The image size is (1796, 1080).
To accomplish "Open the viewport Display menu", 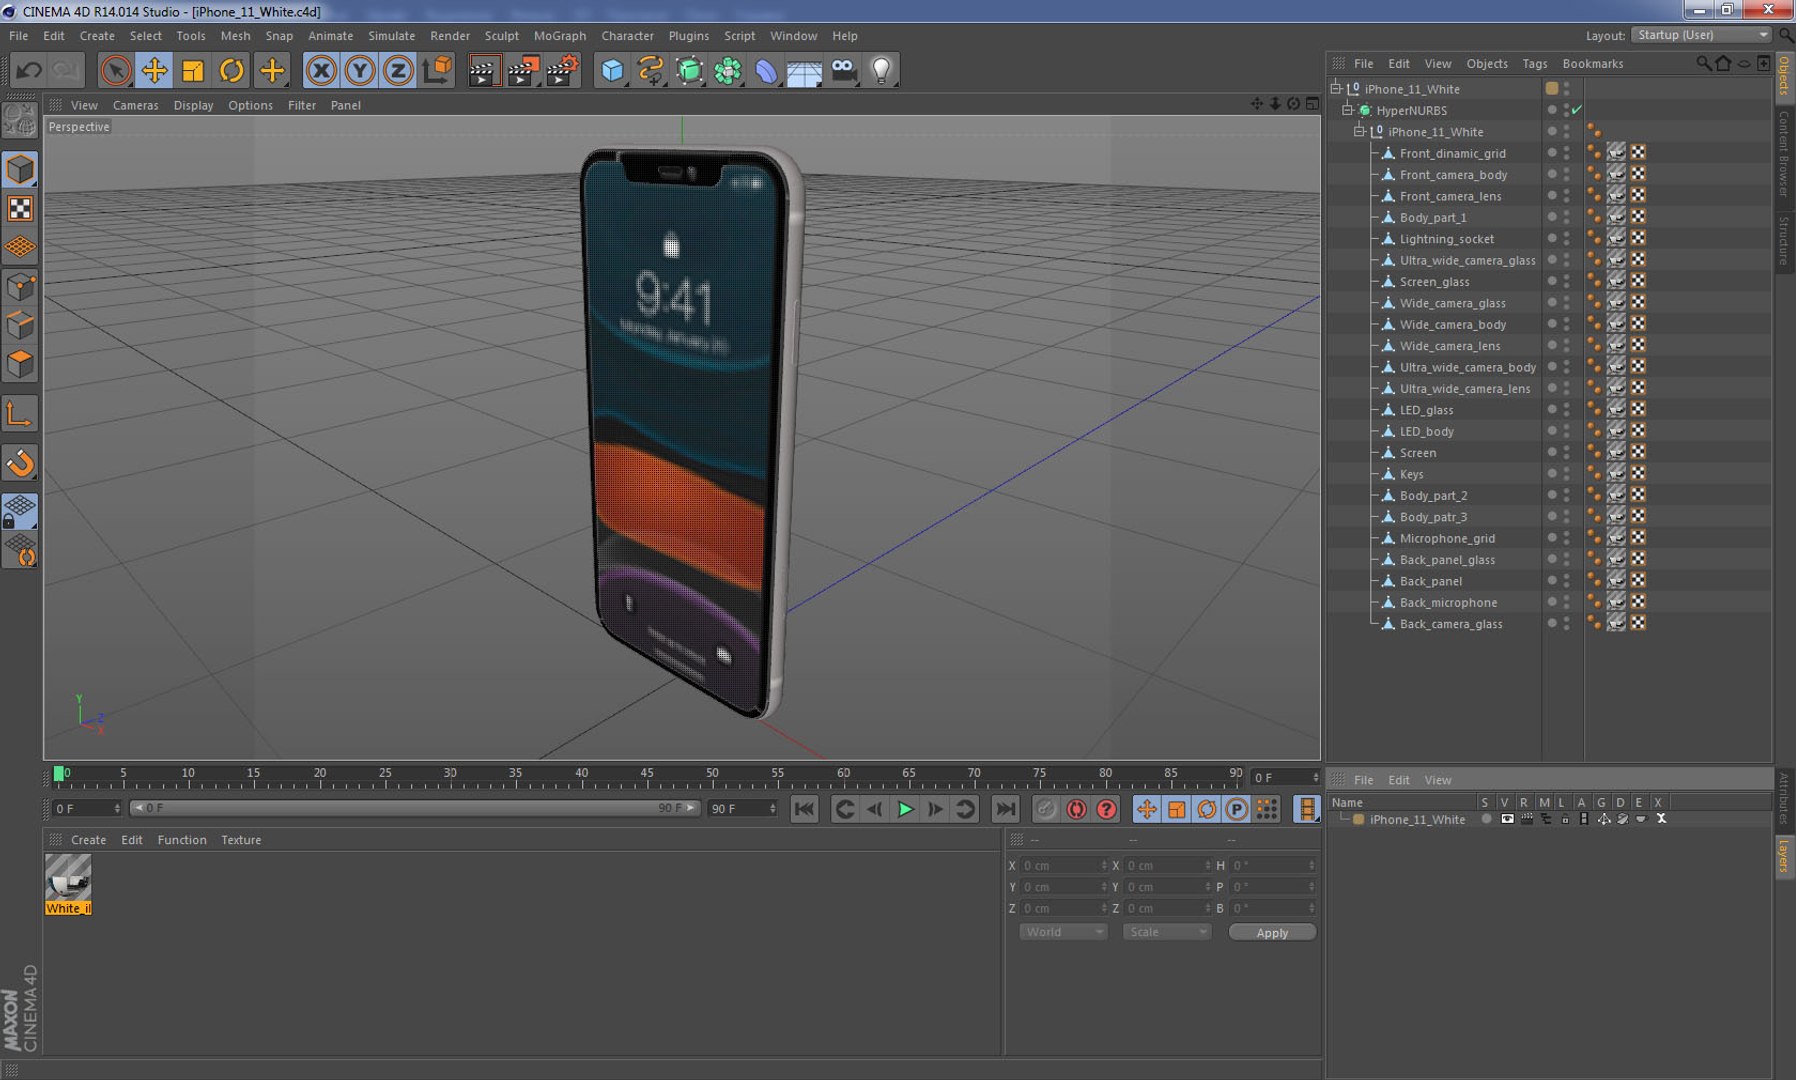I will click(193, 105).
